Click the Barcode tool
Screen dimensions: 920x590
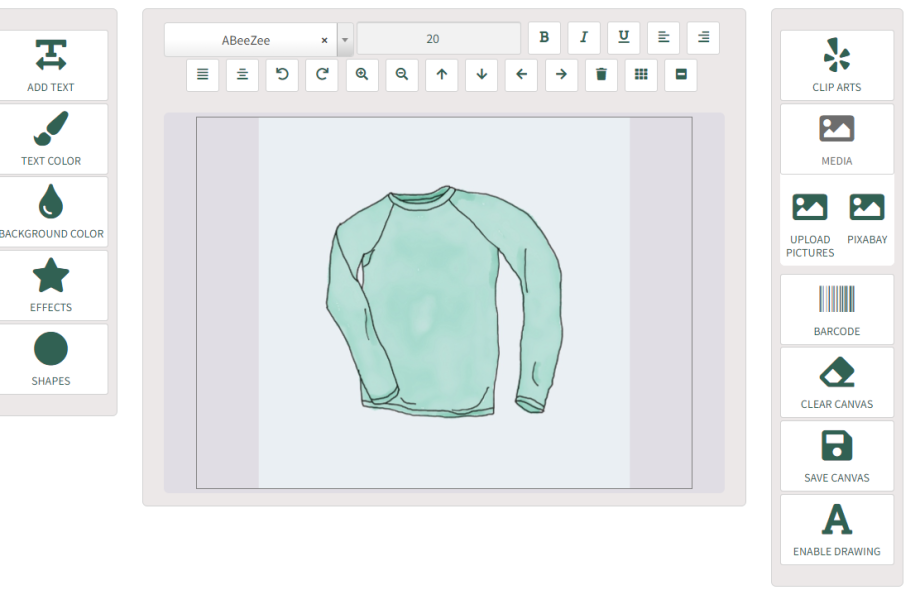(x=837, y=310)
